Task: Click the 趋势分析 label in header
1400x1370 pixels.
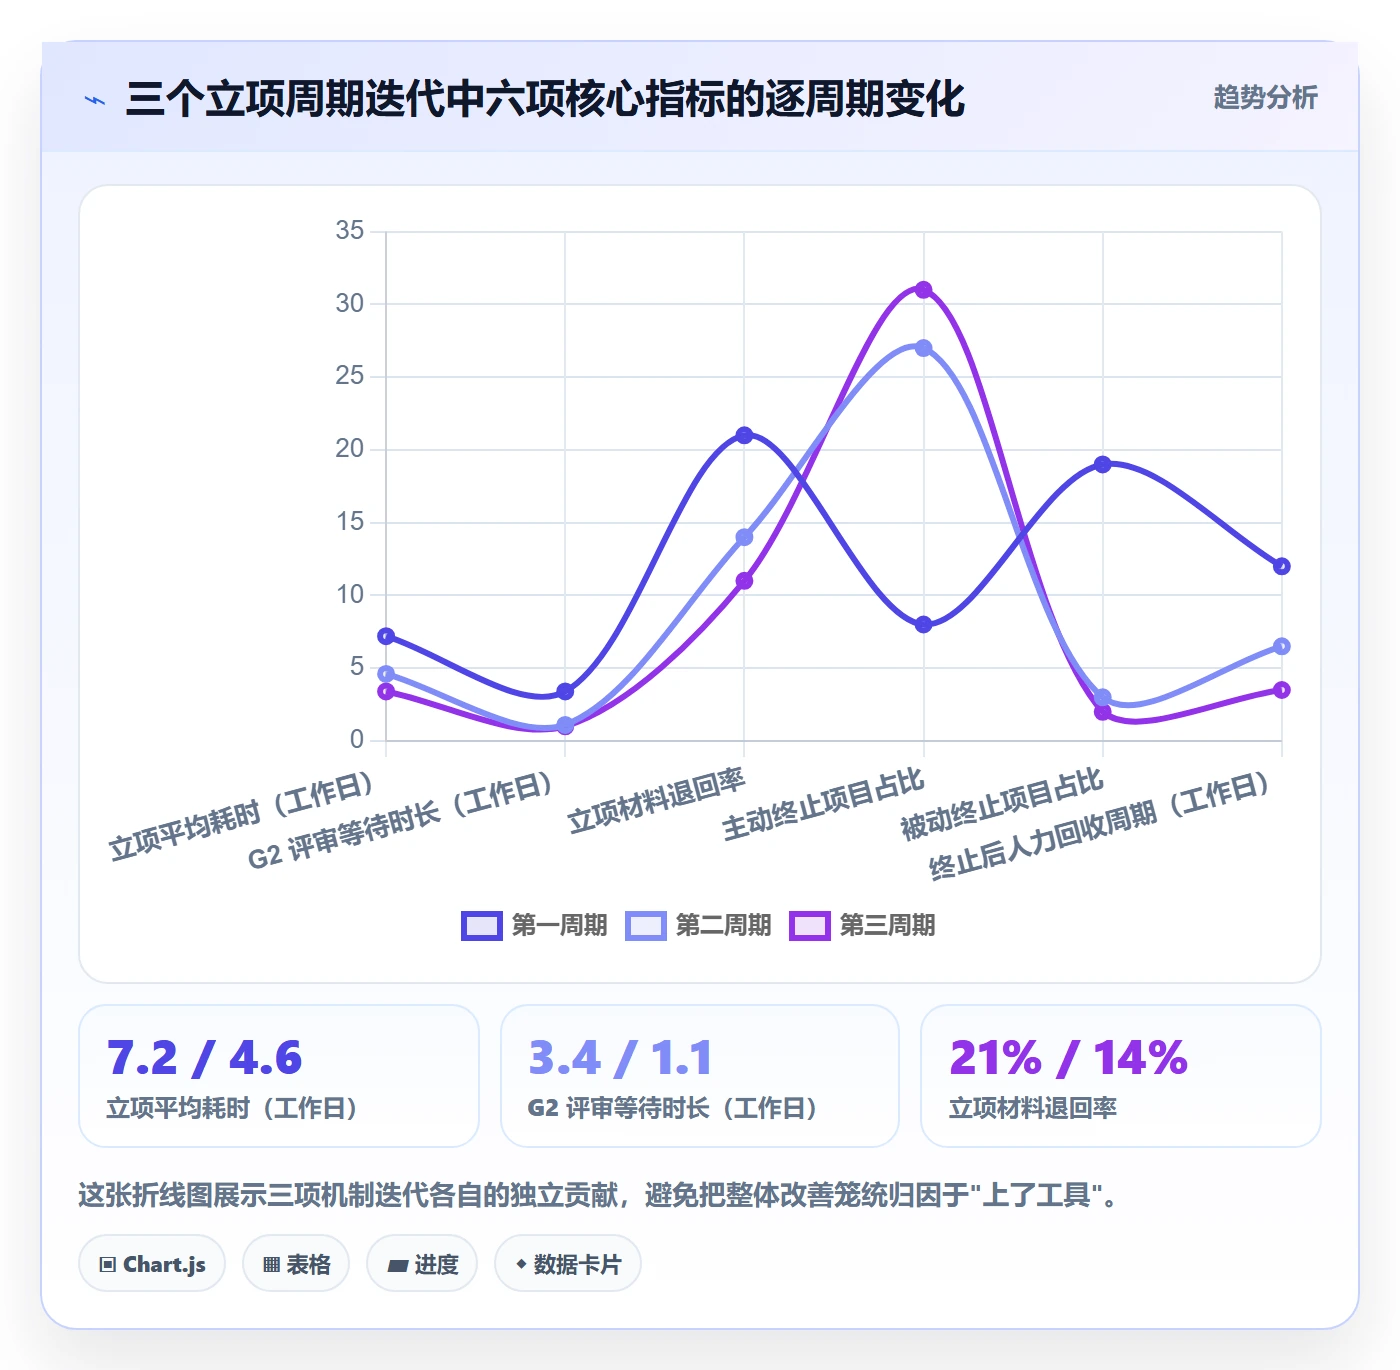Action: point(1265,98)
